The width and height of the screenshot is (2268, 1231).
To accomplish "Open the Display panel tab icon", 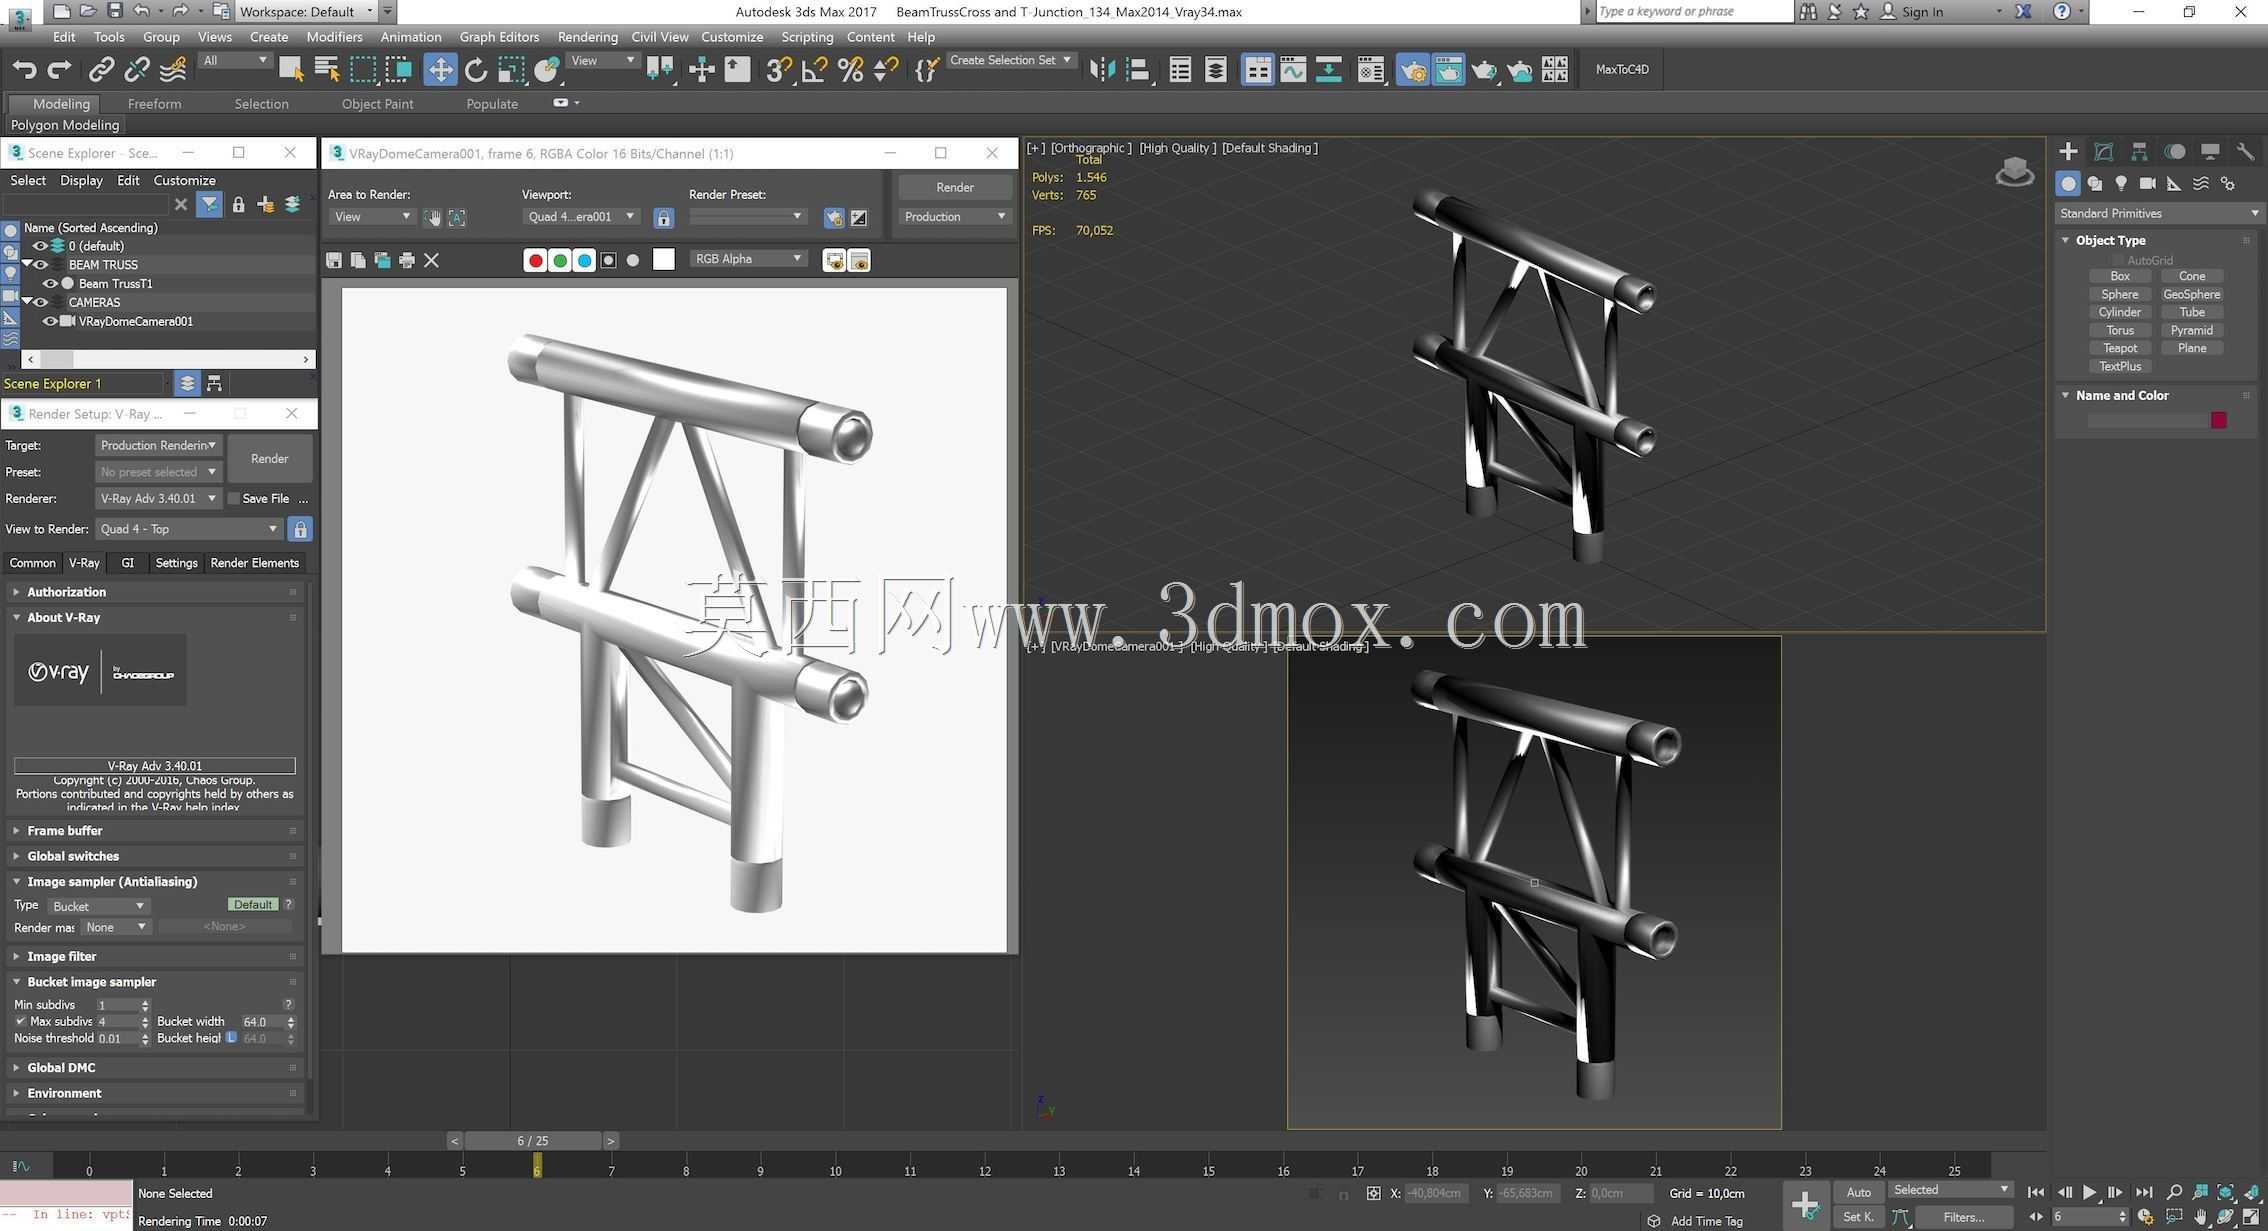I will tap(2210, 152).
